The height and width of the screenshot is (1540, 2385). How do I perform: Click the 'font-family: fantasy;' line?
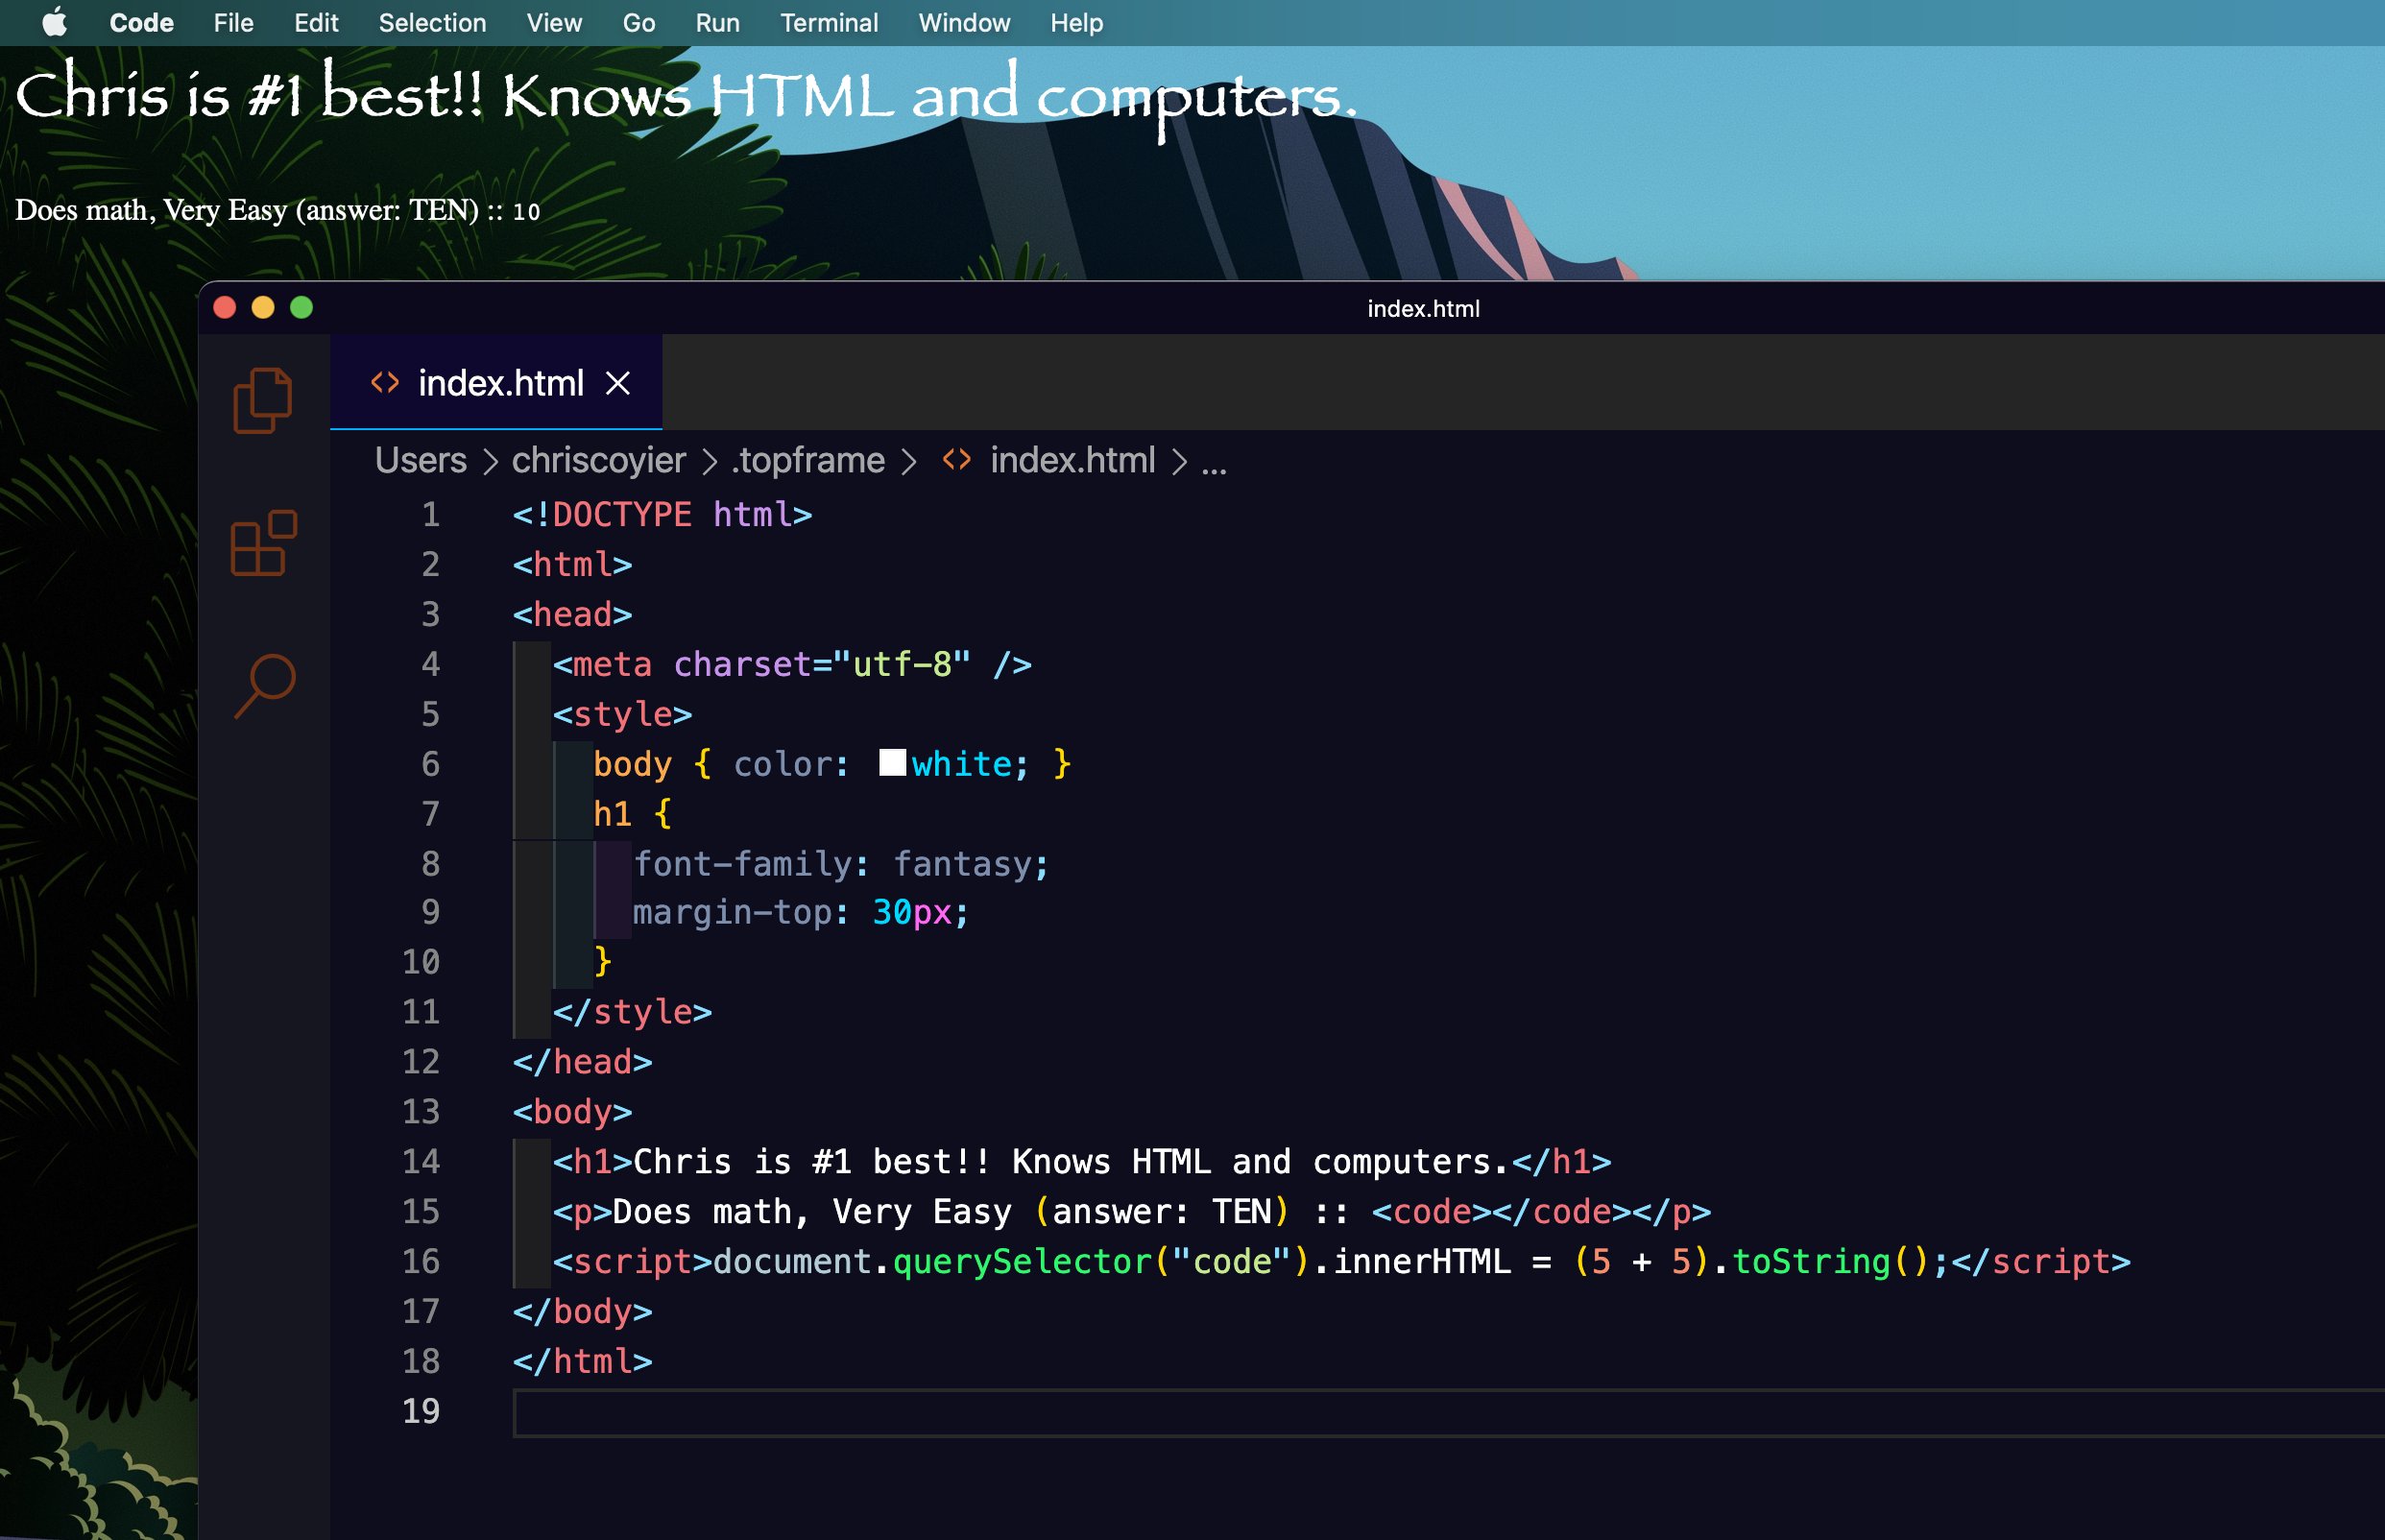[841, 863]
